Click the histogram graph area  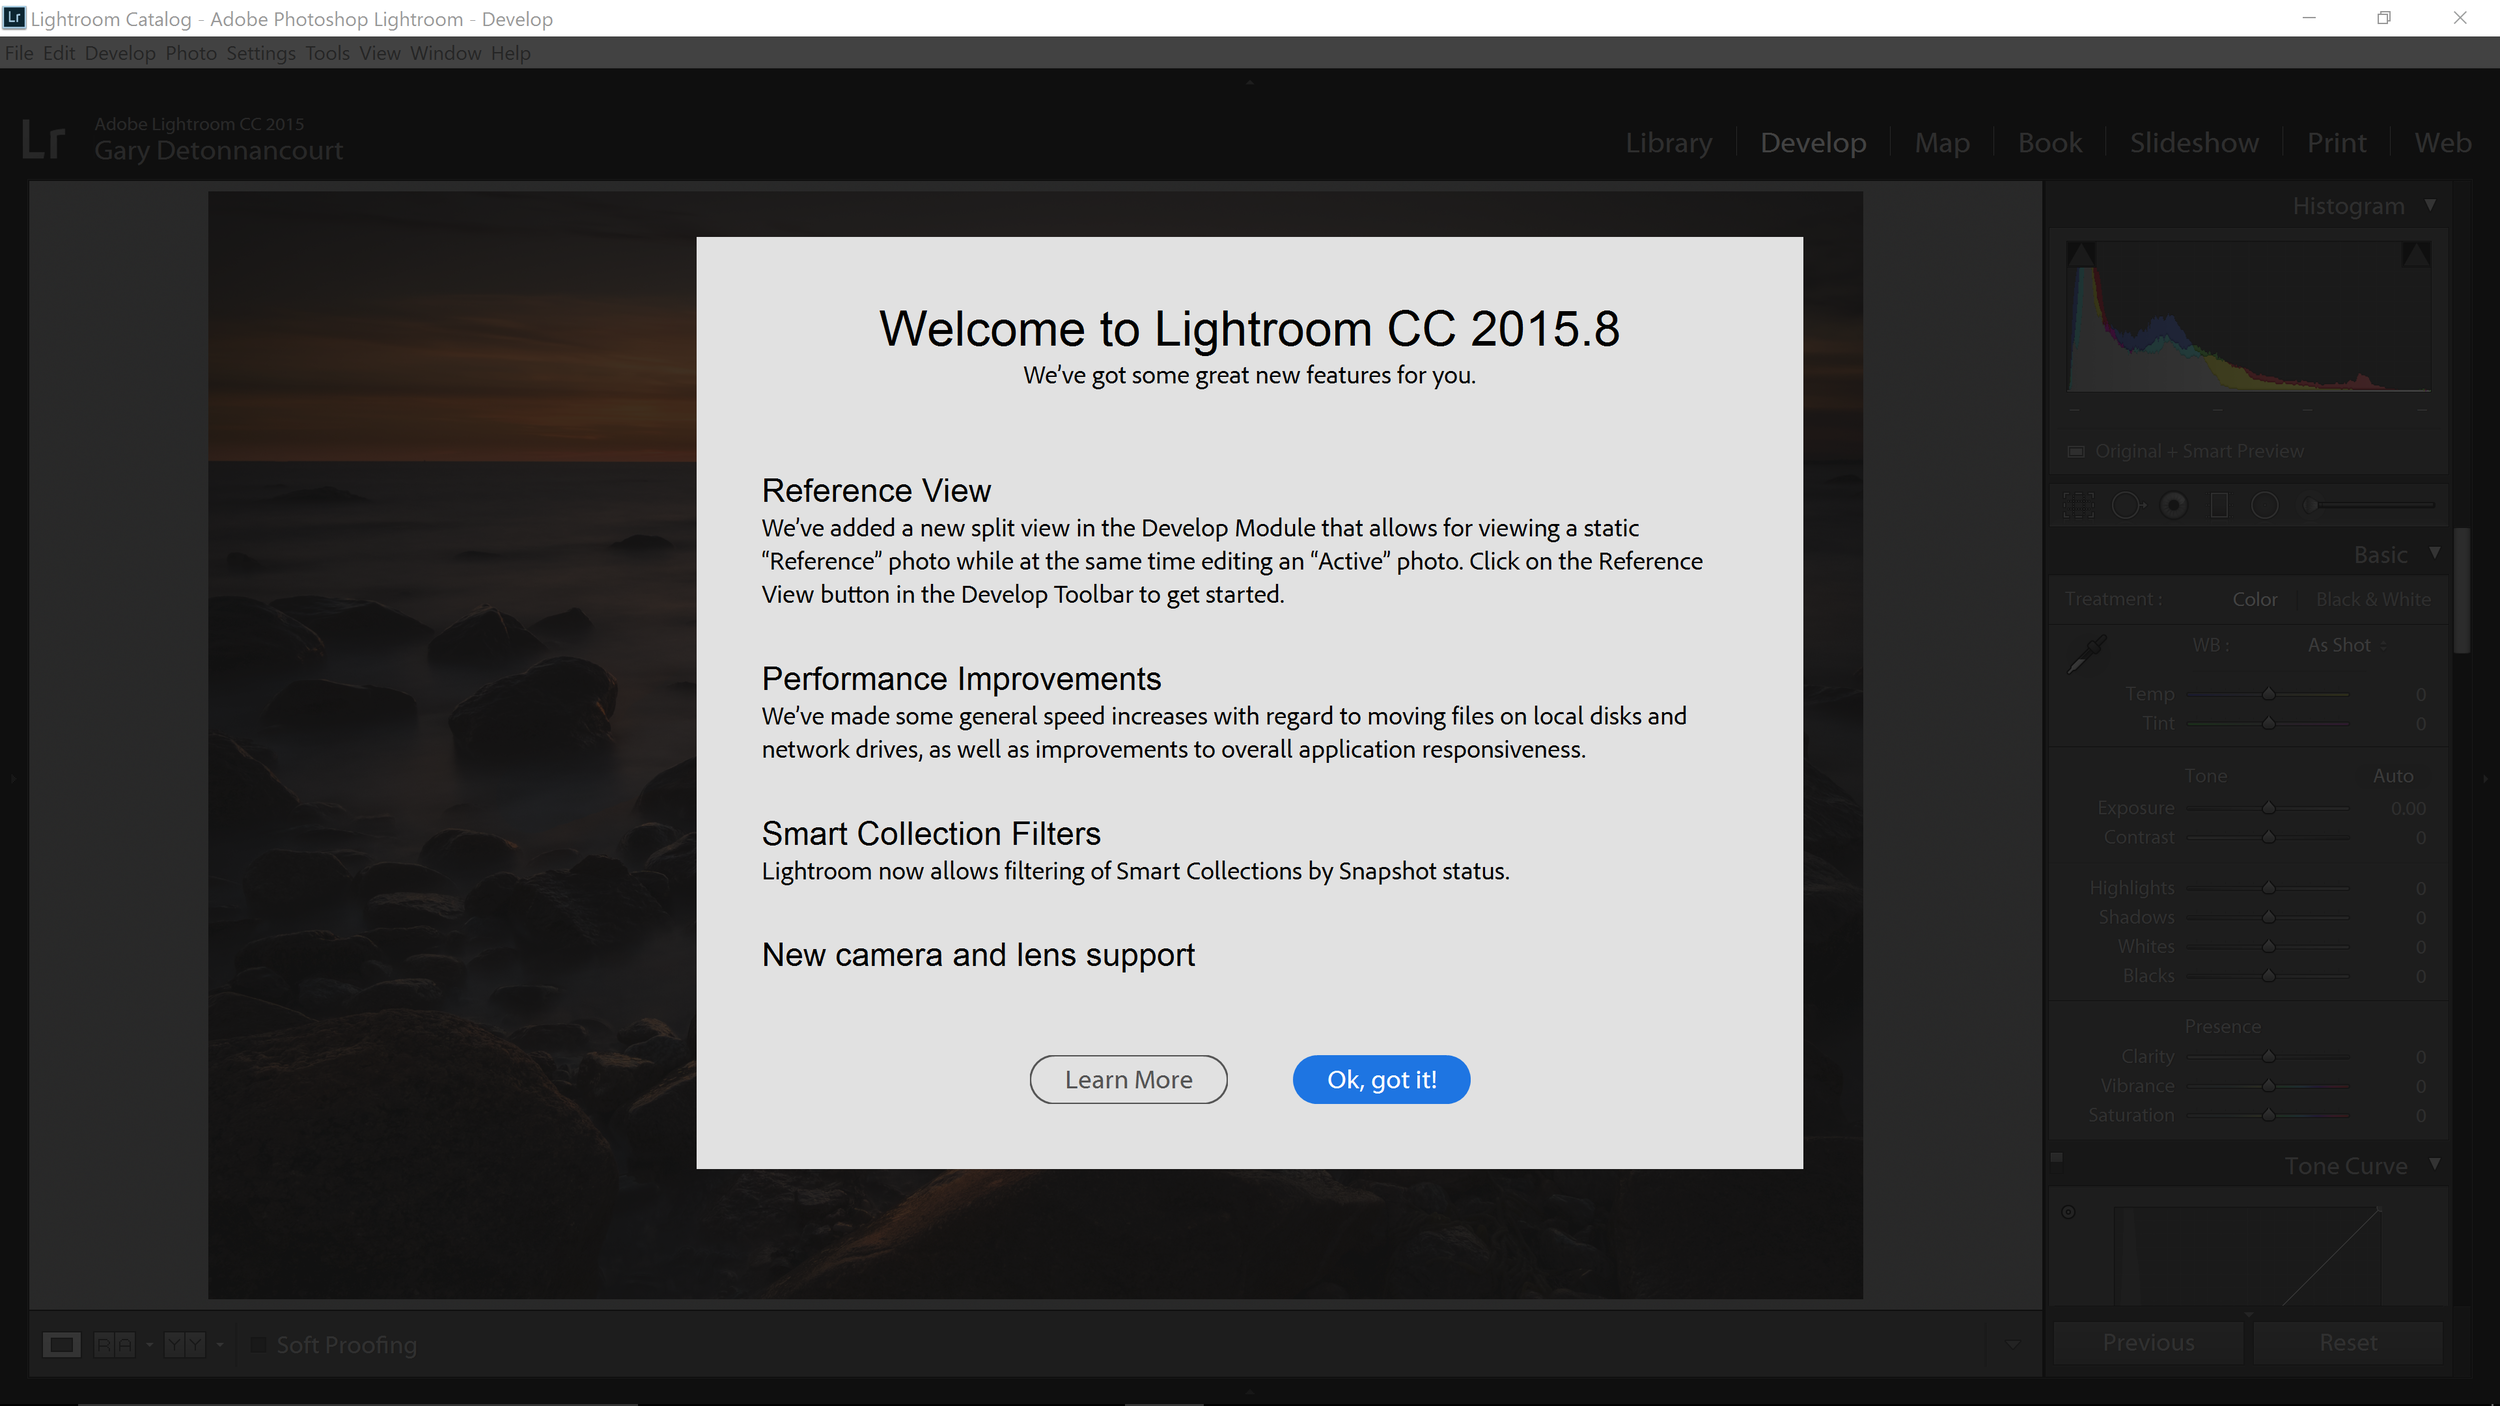[x=2249, y=316]
